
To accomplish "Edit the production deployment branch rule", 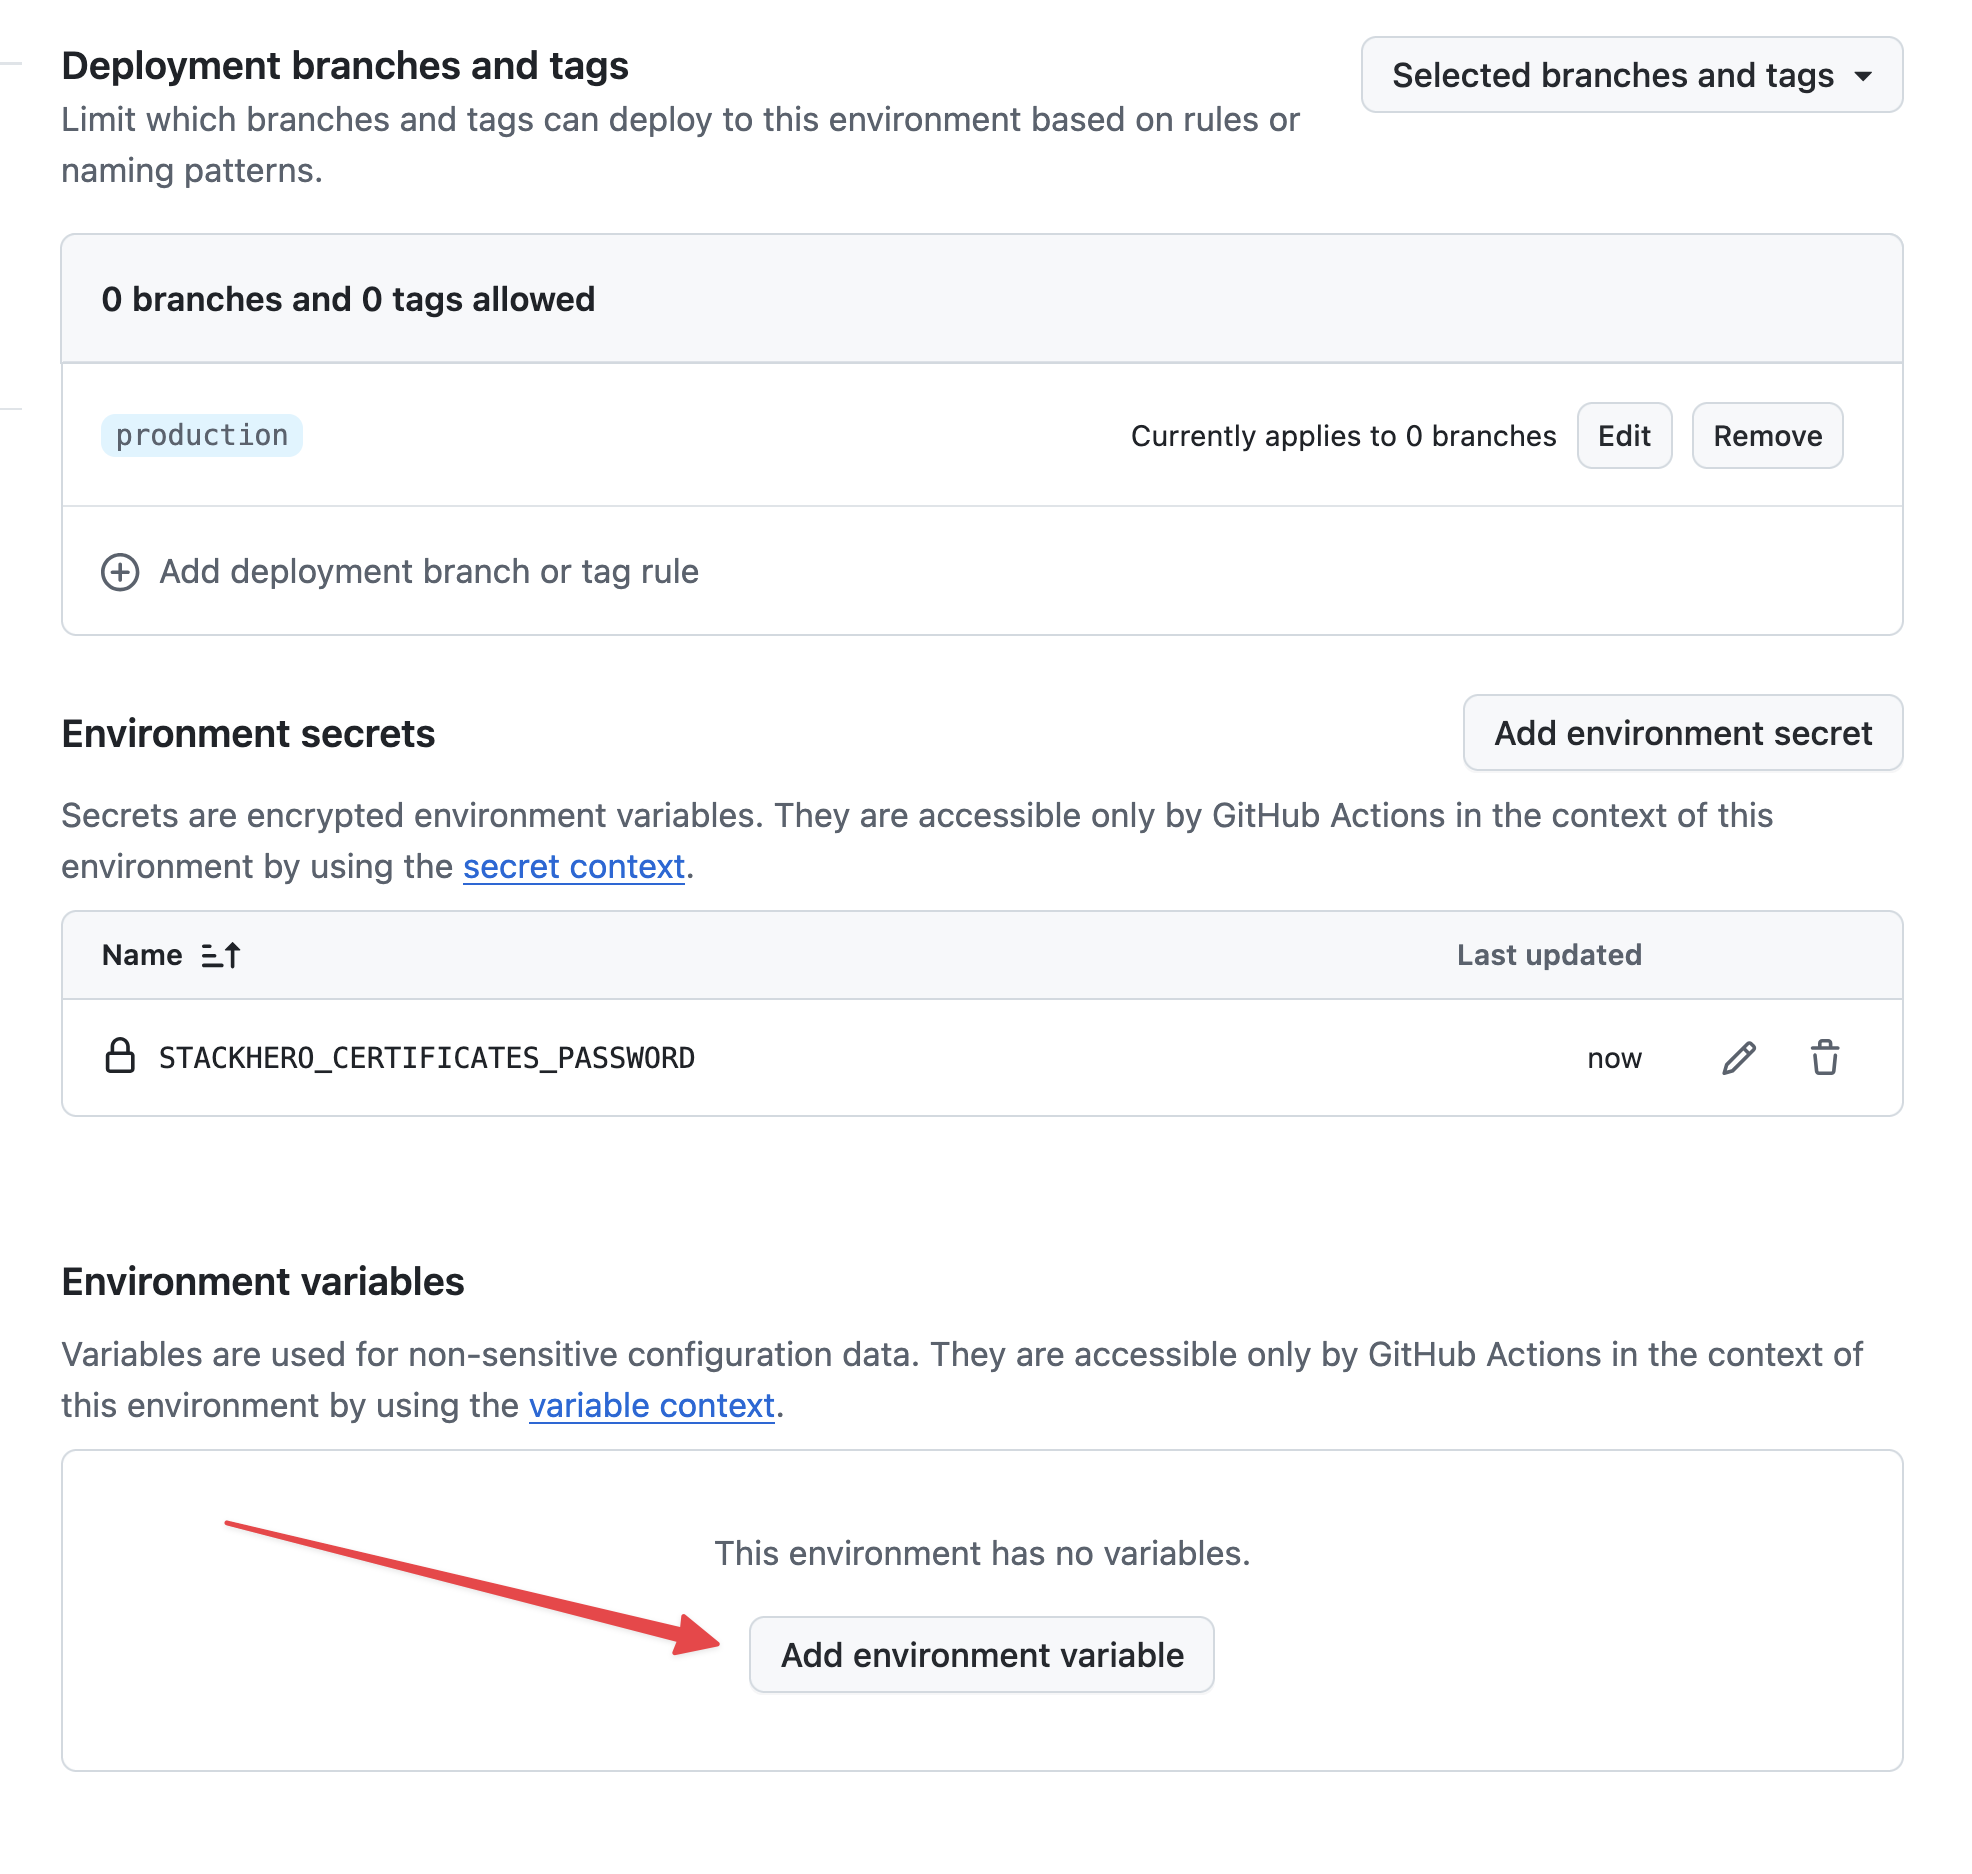I will tap(1624, 435).
